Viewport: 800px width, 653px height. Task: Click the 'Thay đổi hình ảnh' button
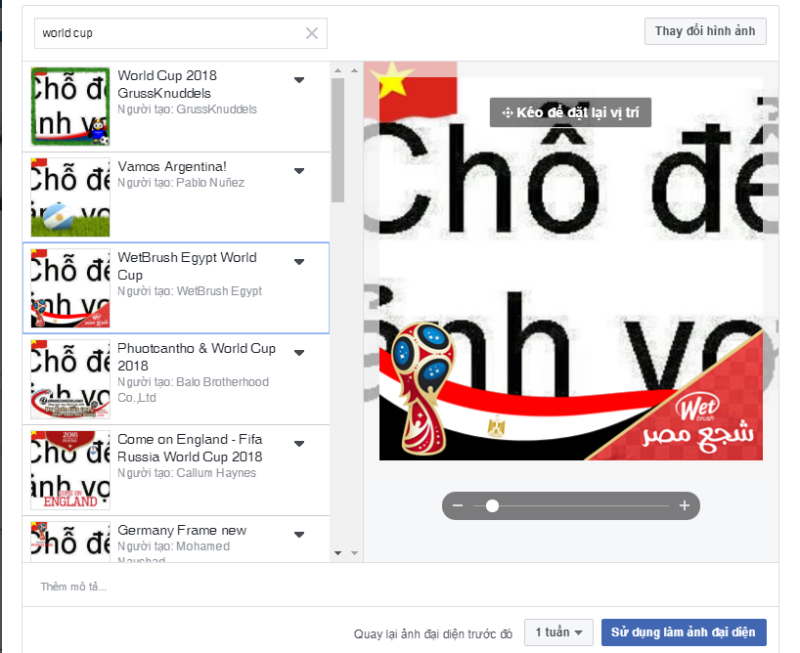click(x=705, y=31)
